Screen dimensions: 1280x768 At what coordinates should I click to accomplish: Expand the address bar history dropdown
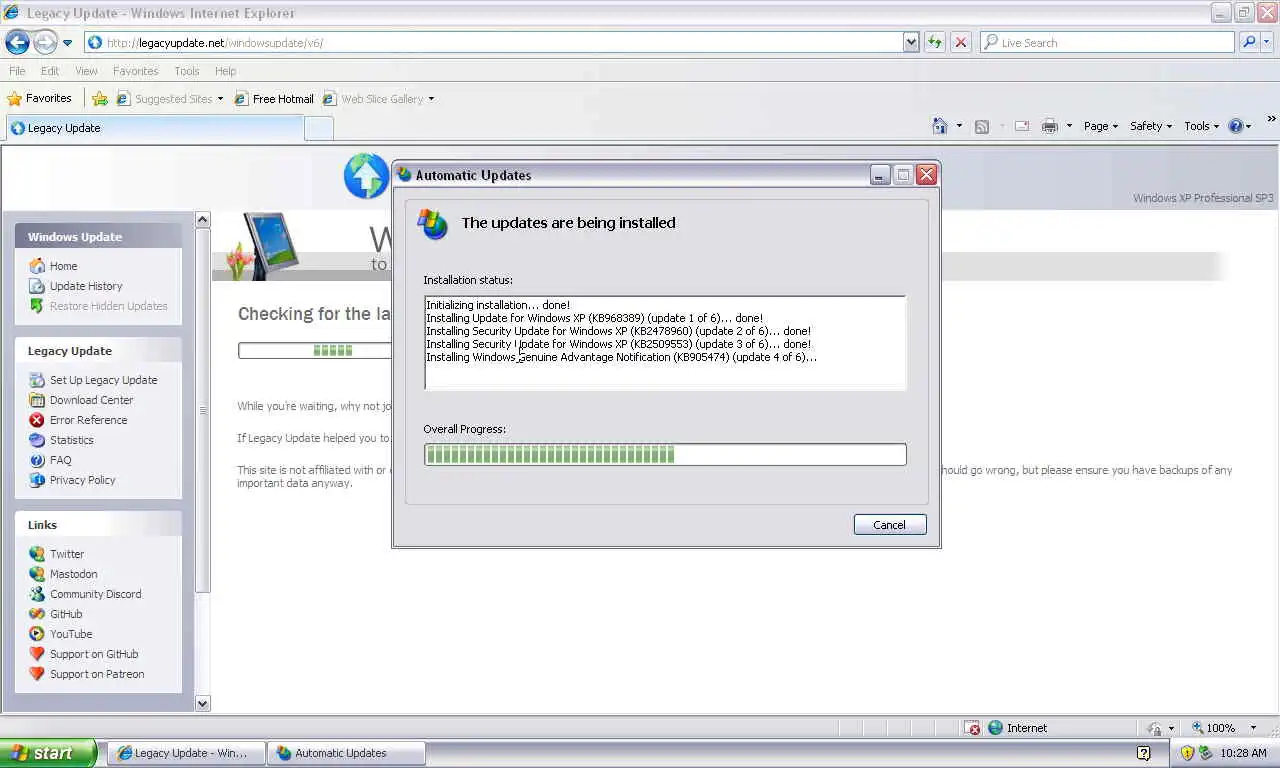(911, 42)
